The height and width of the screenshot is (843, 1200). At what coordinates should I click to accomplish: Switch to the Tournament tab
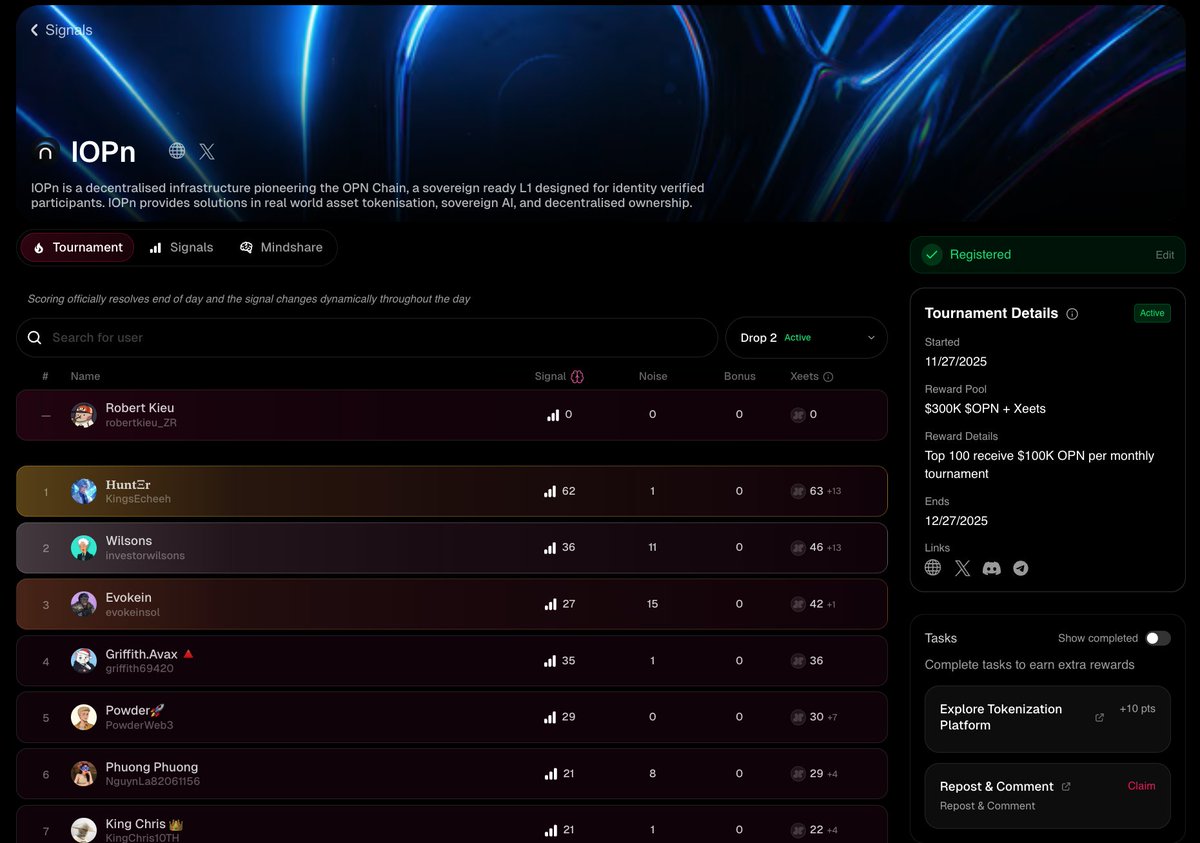coord(78,248)
